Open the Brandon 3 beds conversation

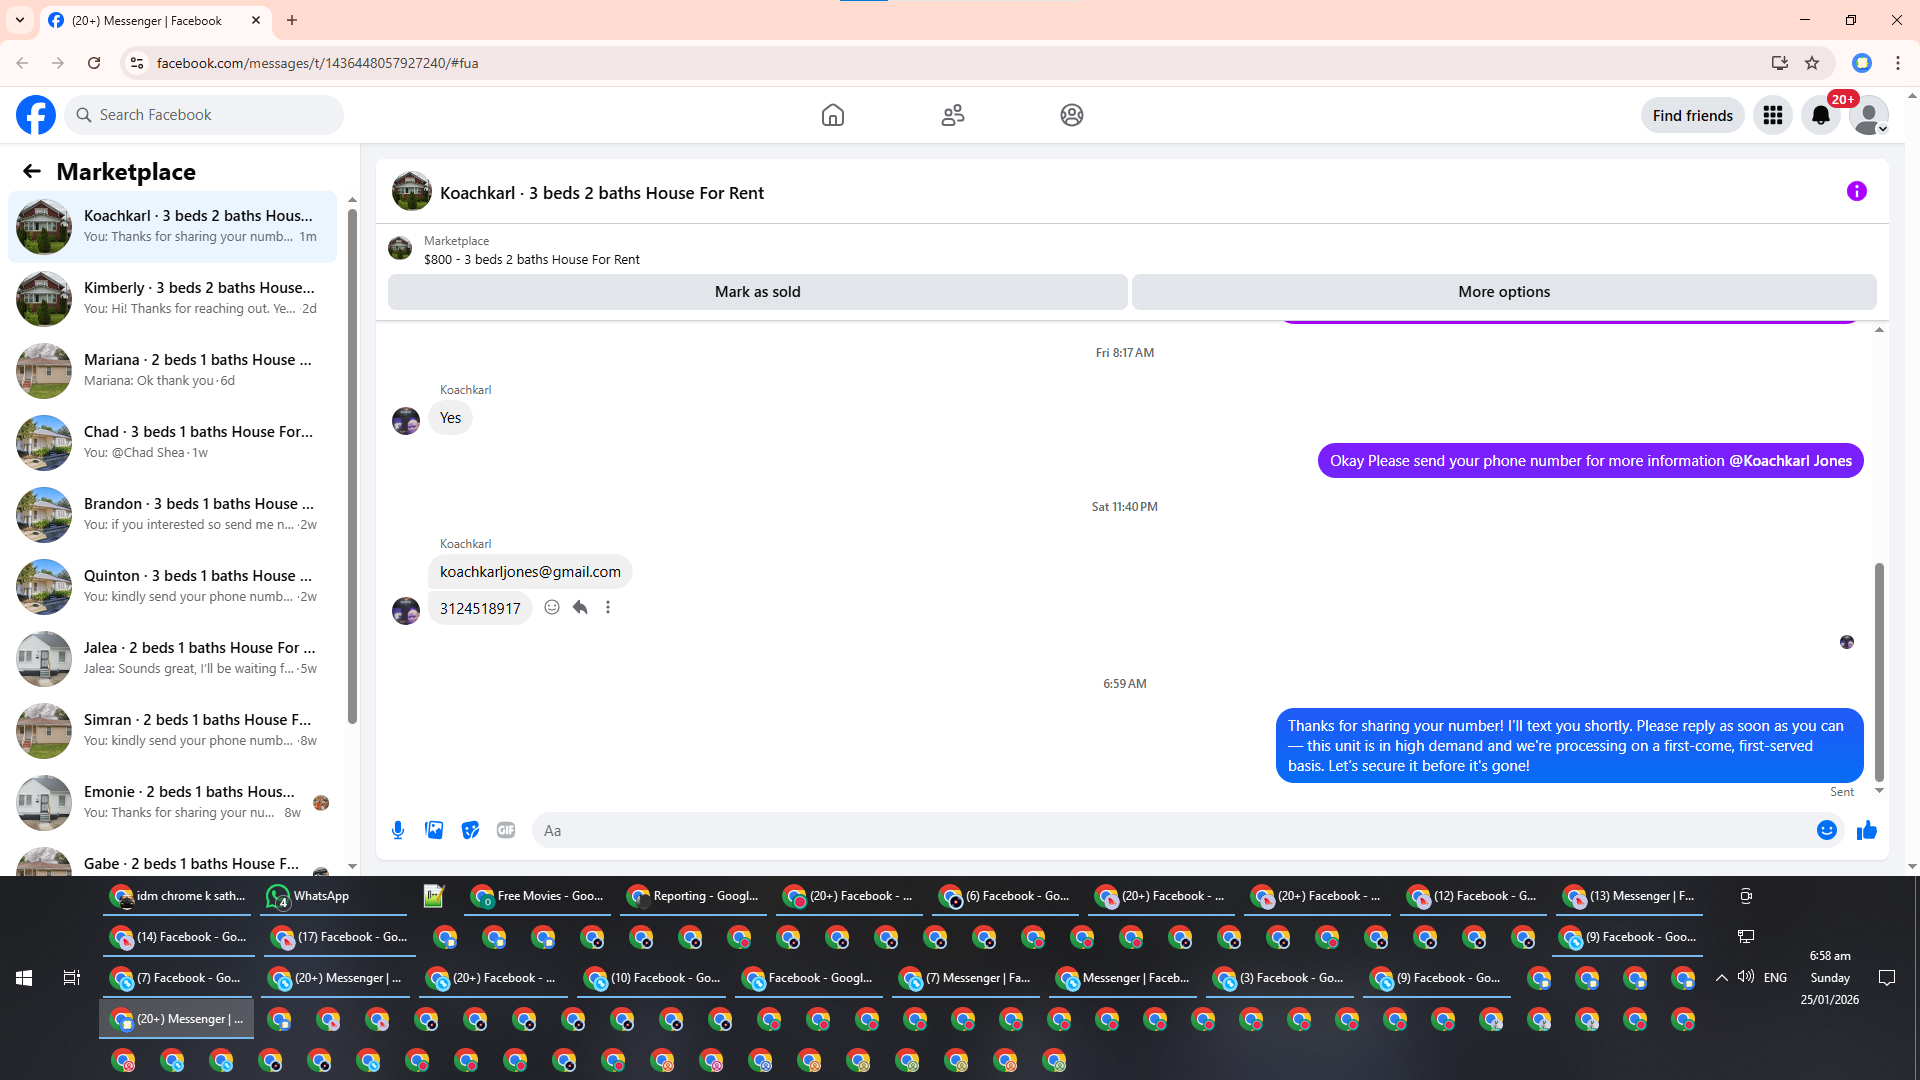(x=173, y=514)
